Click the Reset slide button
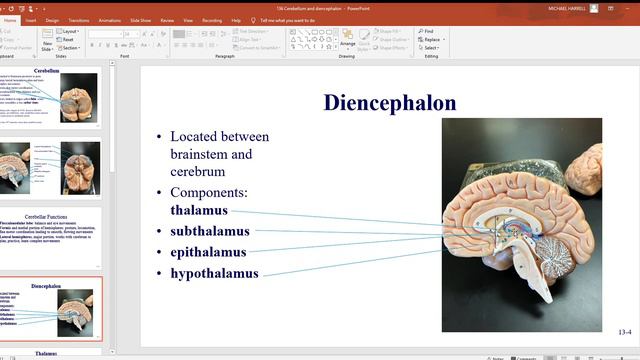640x360 pixels. click(x=65, y=40)
